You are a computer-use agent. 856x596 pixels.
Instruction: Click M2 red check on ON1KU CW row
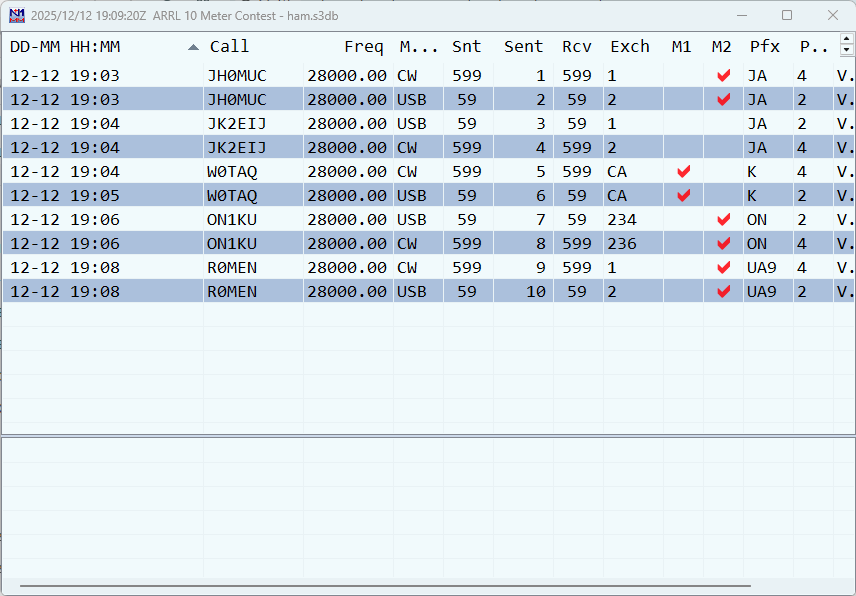723,244
